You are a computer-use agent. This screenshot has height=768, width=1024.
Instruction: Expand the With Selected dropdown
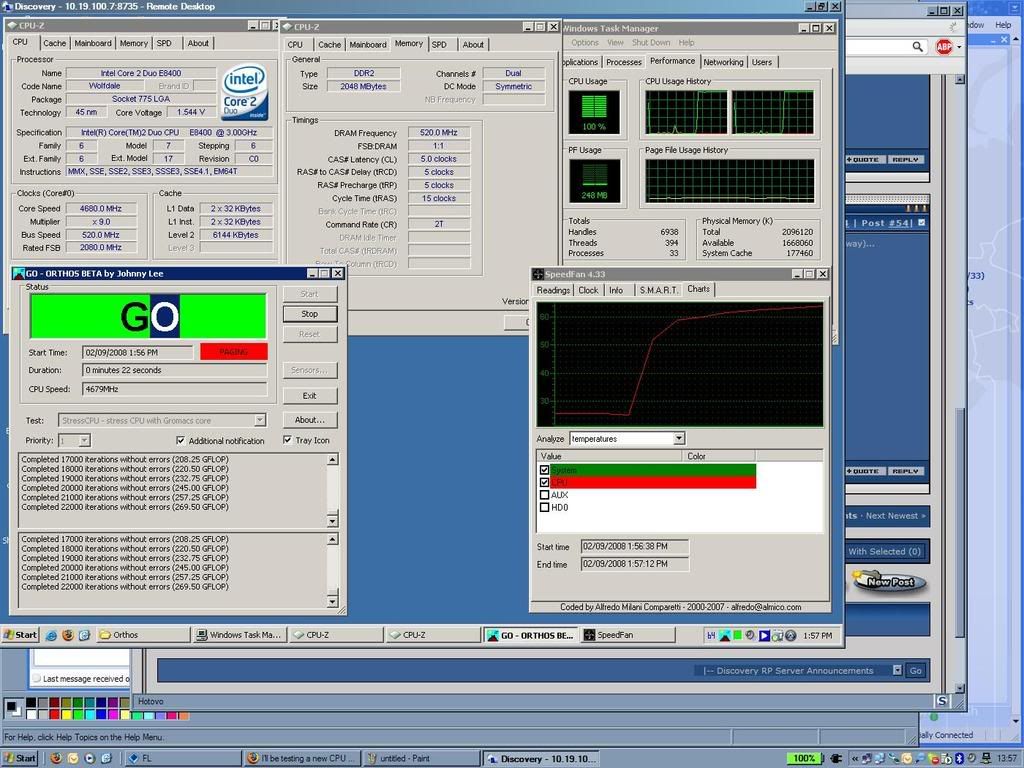[x=885, y=551]
